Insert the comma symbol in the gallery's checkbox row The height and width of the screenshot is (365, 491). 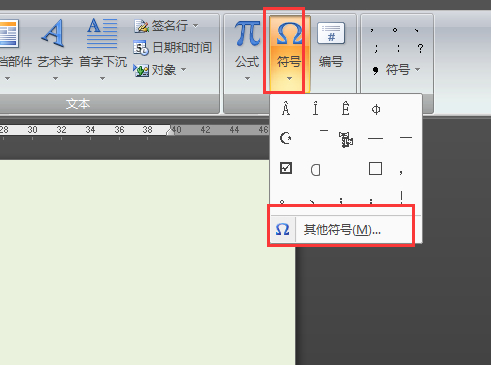coord(401,171)
